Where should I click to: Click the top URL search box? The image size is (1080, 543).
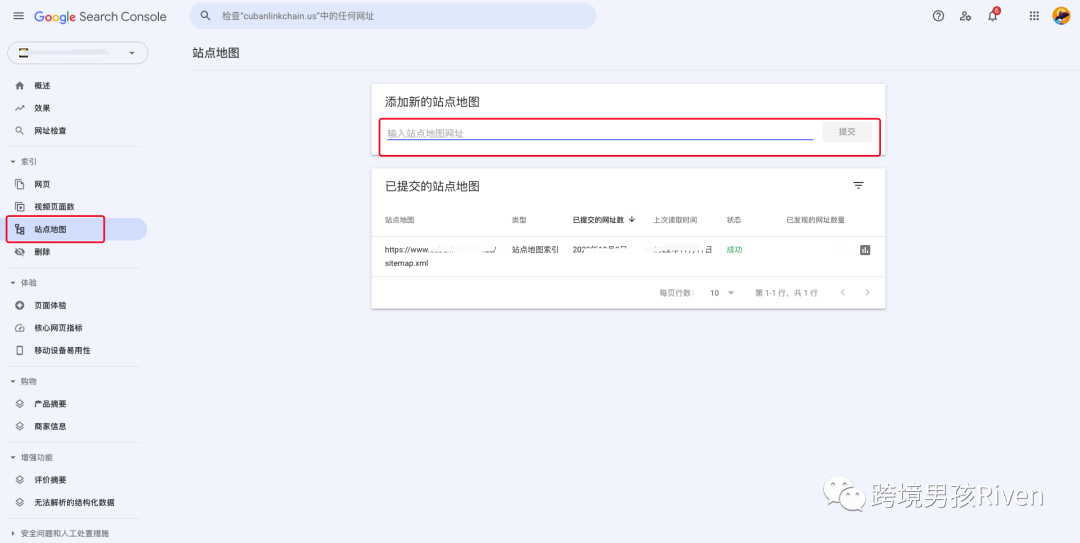(393, 16)
